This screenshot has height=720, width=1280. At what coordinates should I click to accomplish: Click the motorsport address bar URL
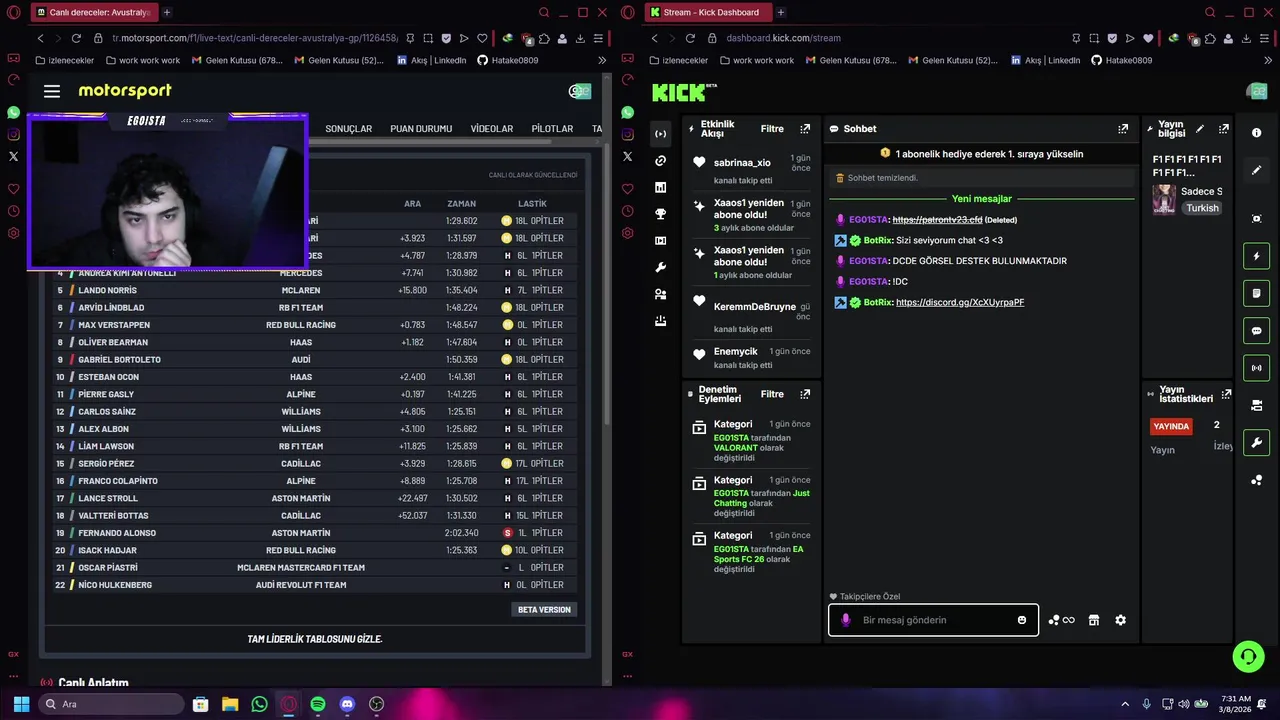255,38
